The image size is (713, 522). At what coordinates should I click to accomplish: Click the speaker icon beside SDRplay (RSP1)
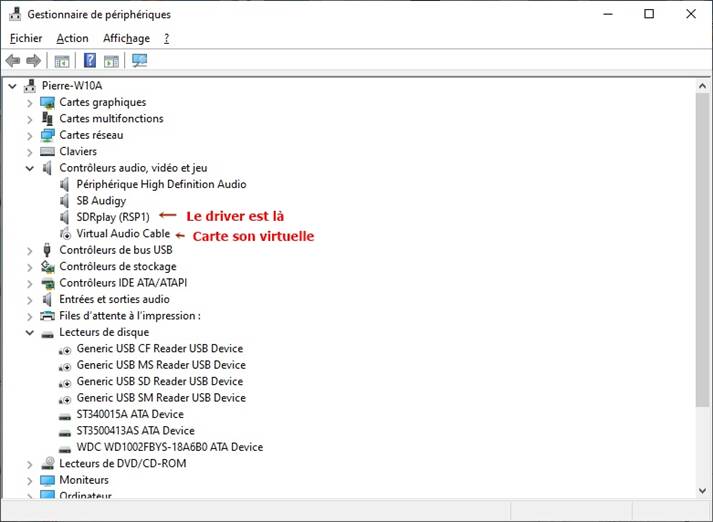coord(65,217)
